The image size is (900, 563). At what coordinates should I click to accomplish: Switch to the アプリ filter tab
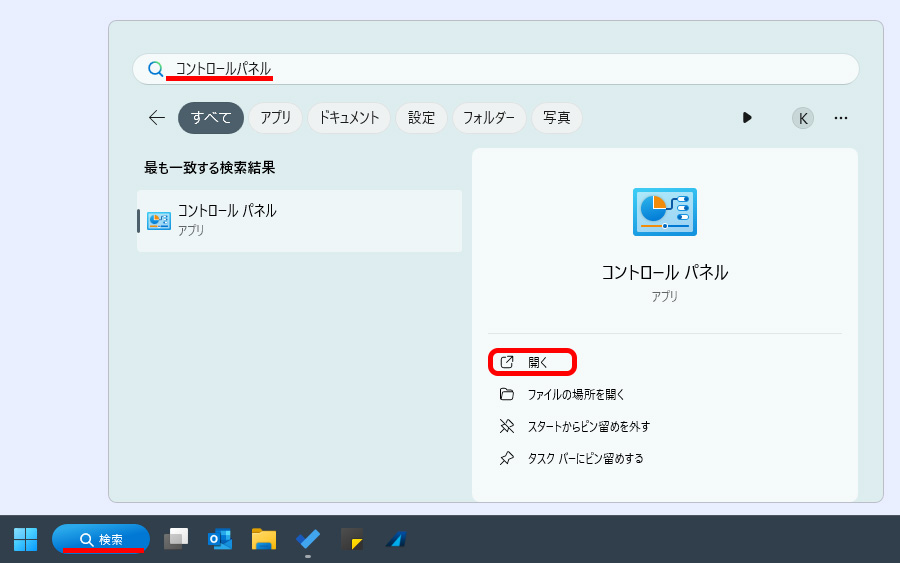(275, 118)
